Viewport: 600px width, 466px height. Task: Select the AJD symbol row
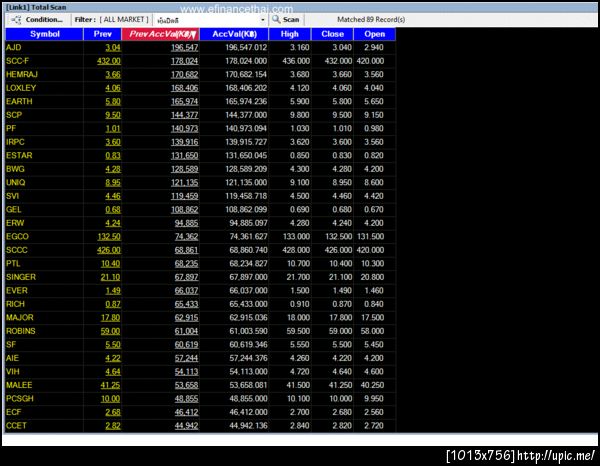pos(14,47)
